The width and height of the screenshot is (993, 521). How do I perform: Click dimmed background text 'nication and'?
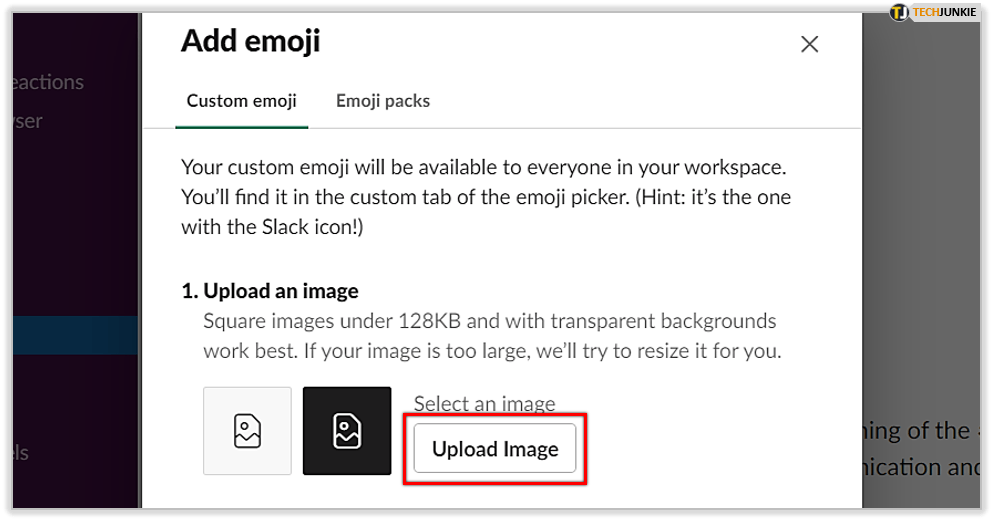[917, 467]
